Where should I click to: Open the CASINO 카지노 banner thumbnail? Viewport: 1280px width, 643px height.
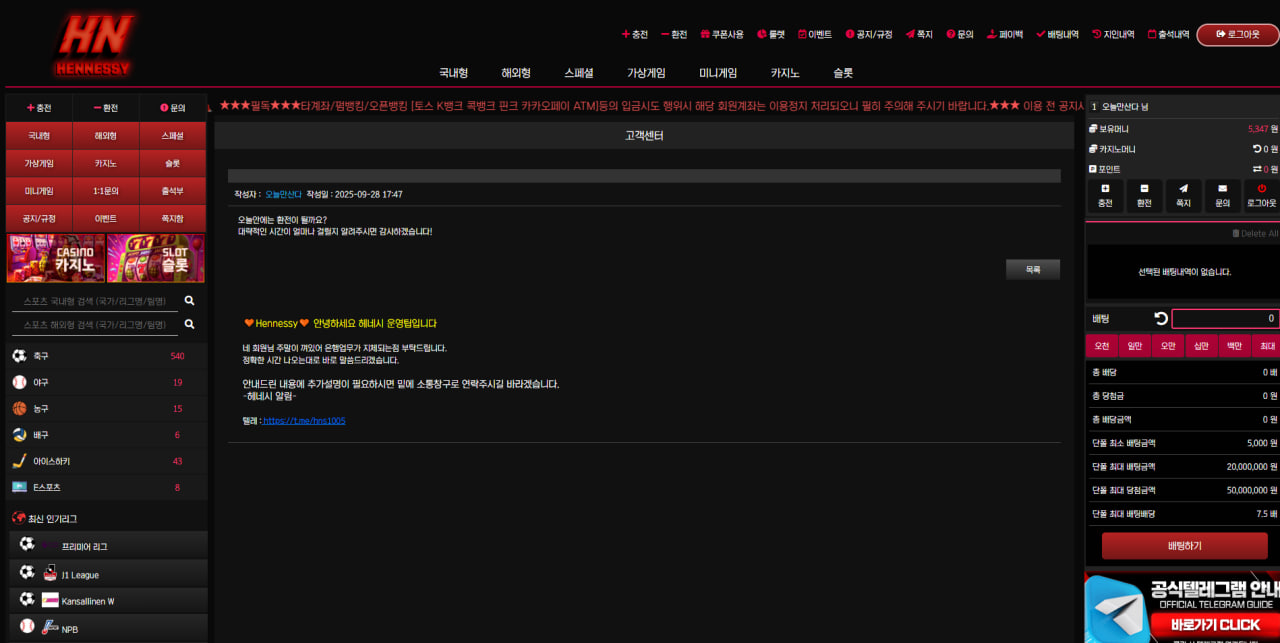tap(55, 258)
